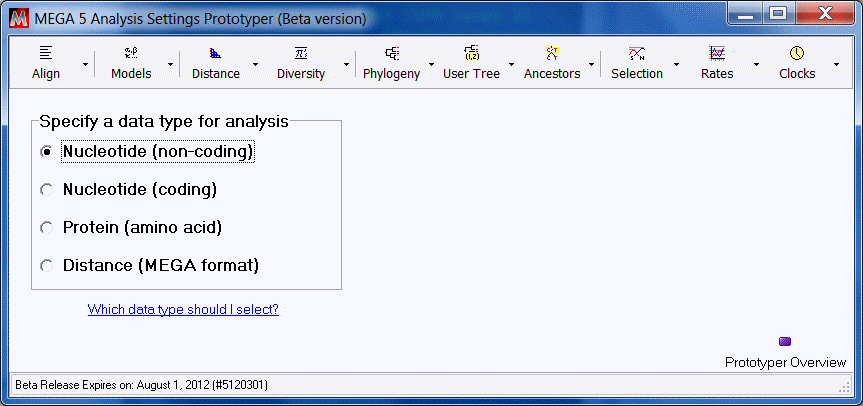Open the Align toolbar icon
This screenshot has height=406, width=863.
pos(46,53)
